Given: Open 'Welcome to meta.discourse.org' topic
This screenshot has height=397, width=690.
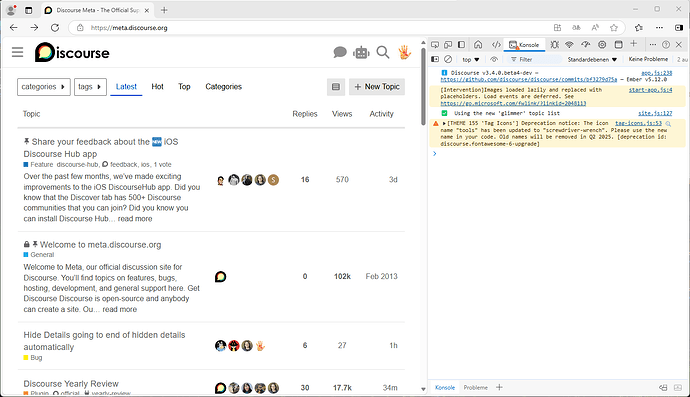Looking at the screenshot, I should point(100,245).
